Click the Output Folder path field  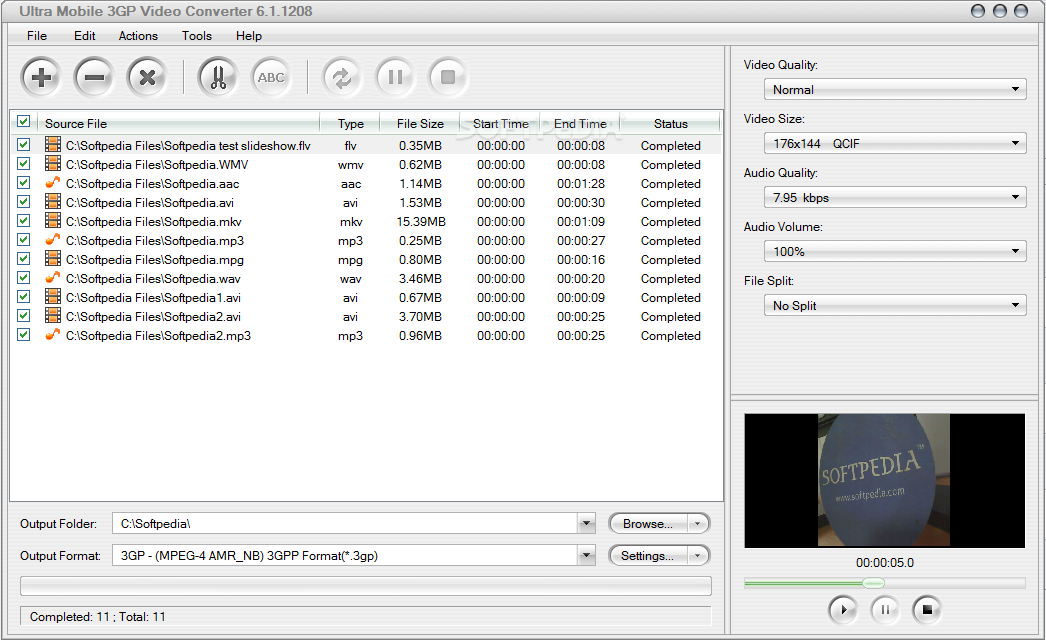coord(345,524)
